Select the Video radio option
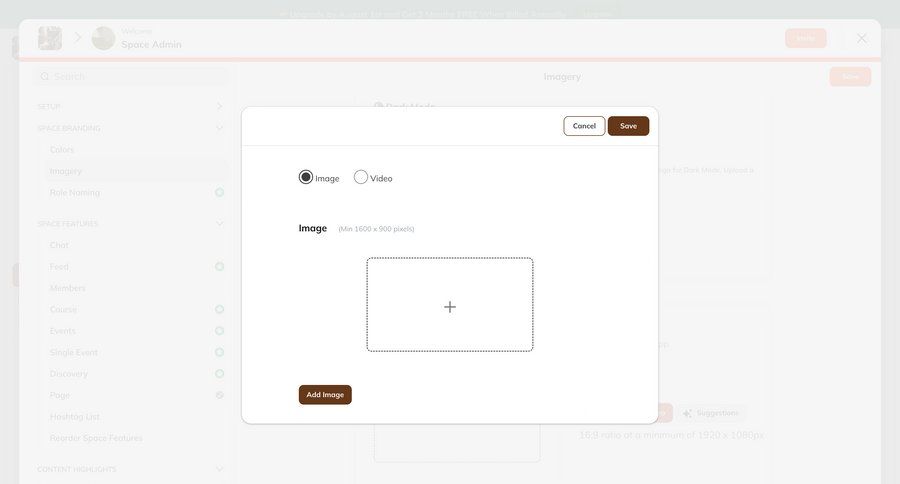 [360, 177]
